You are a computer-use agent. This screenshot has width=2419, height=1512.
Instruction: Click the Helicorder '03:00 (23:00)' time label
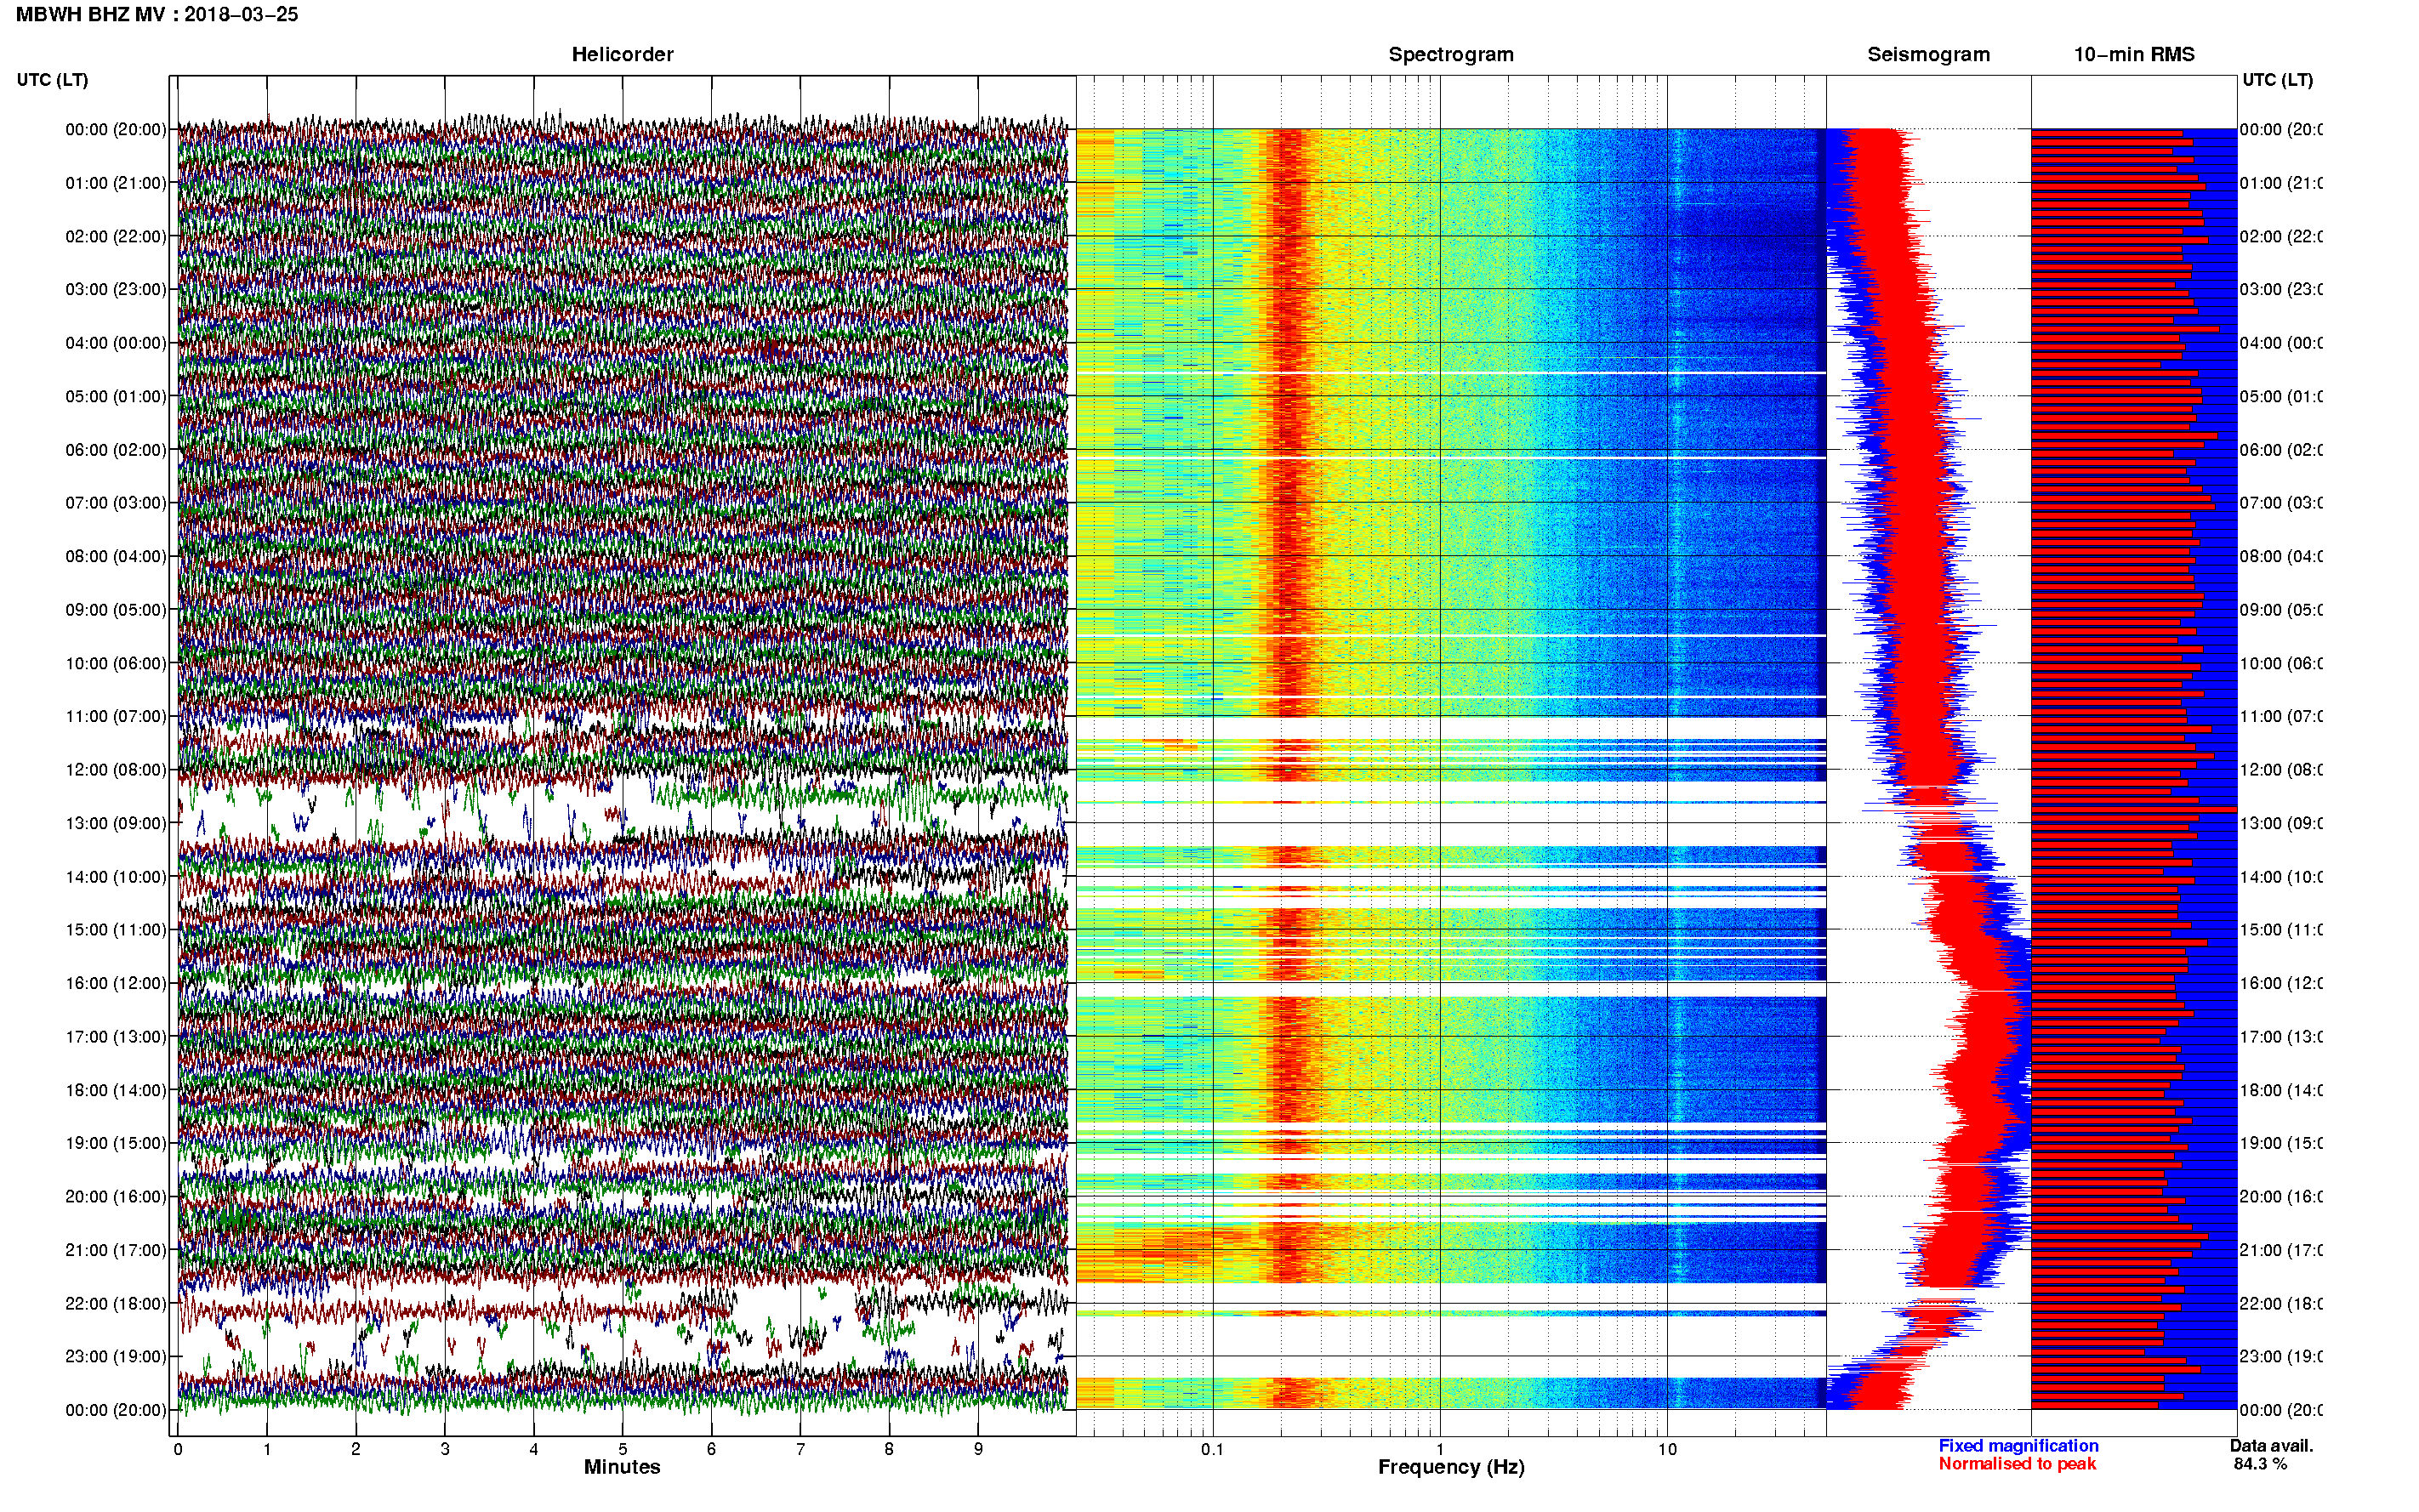click(115, 289)
